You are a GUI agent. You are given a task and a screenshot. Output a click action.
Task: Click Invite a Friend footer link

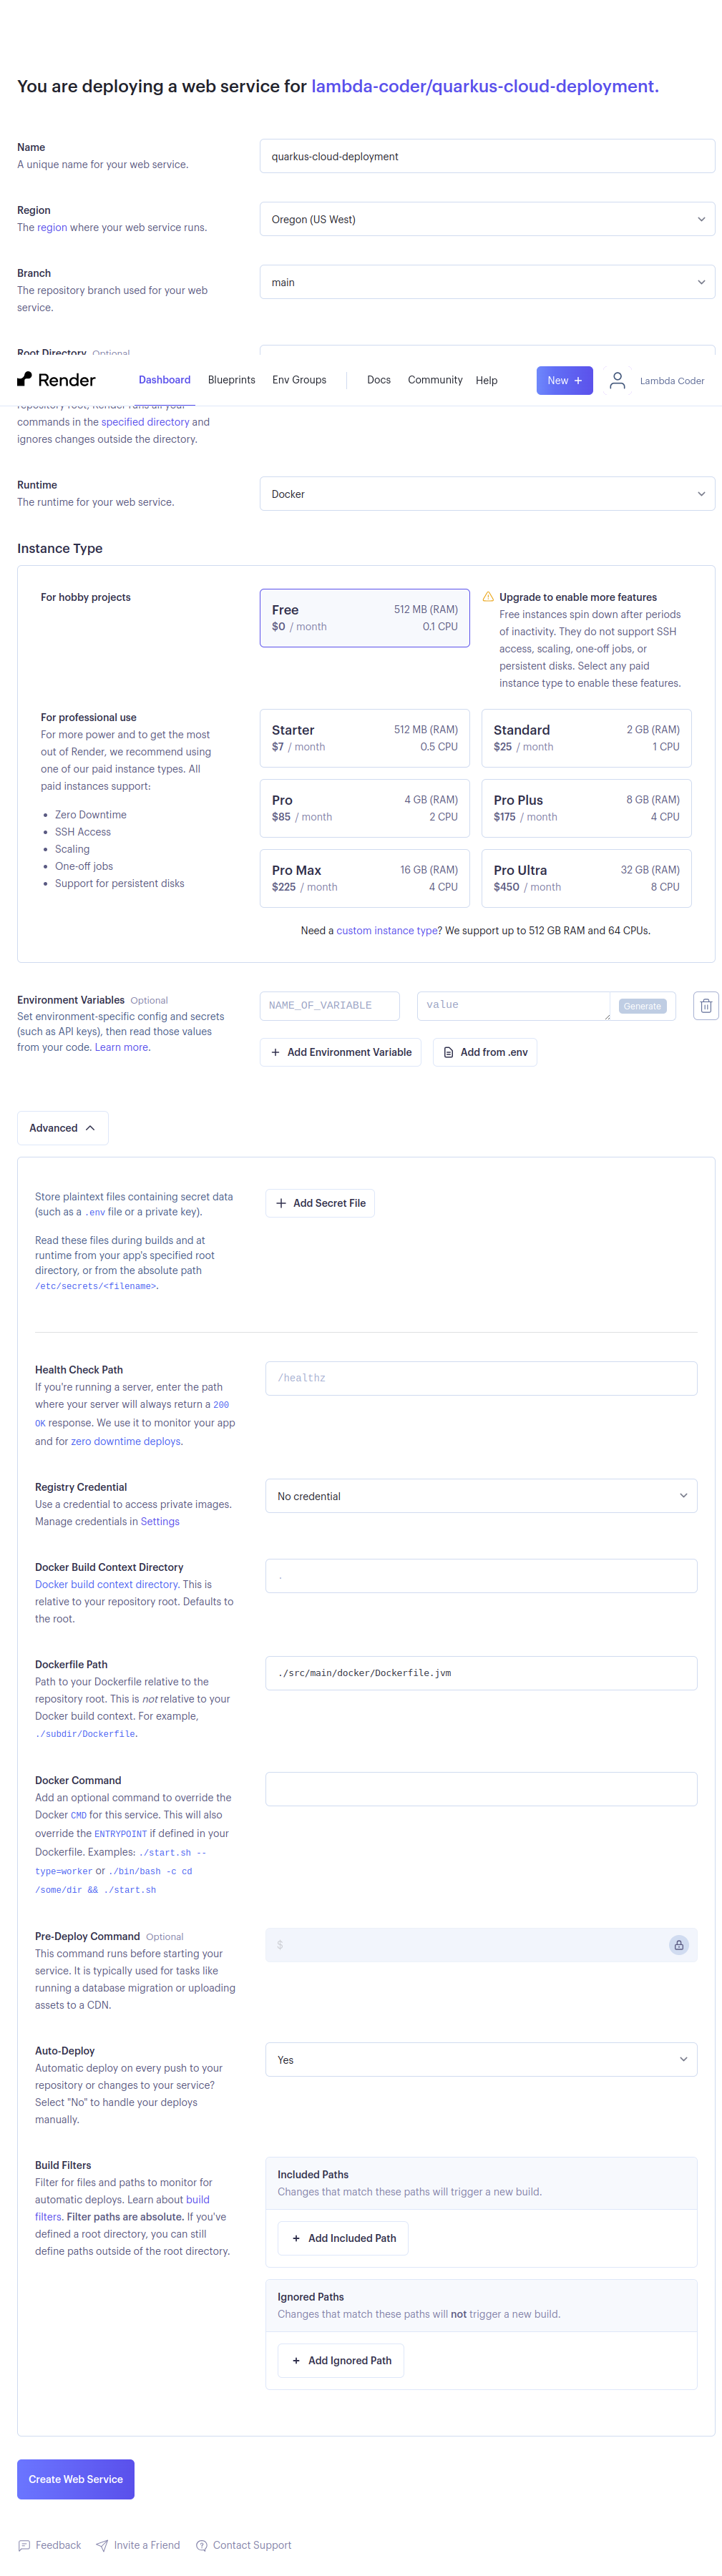[147, 2545]
